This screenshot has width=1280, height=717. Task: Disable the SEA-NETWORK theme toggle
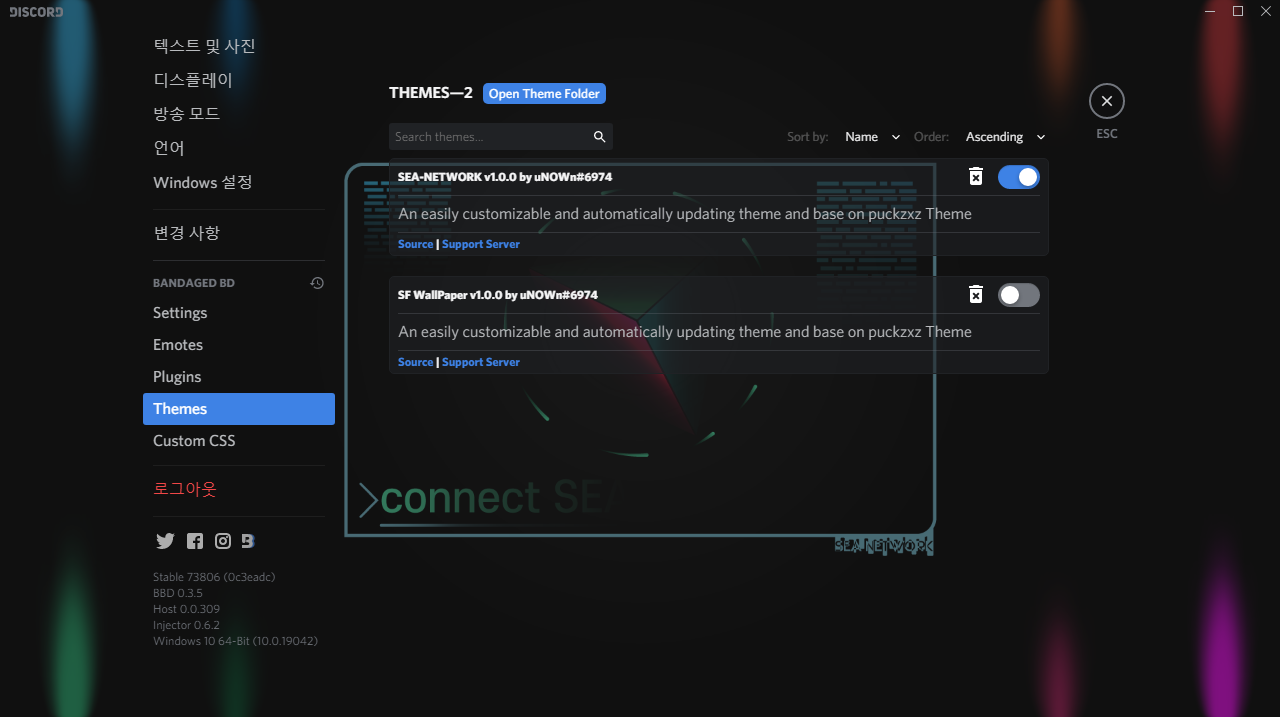(x=1019, y=177)
